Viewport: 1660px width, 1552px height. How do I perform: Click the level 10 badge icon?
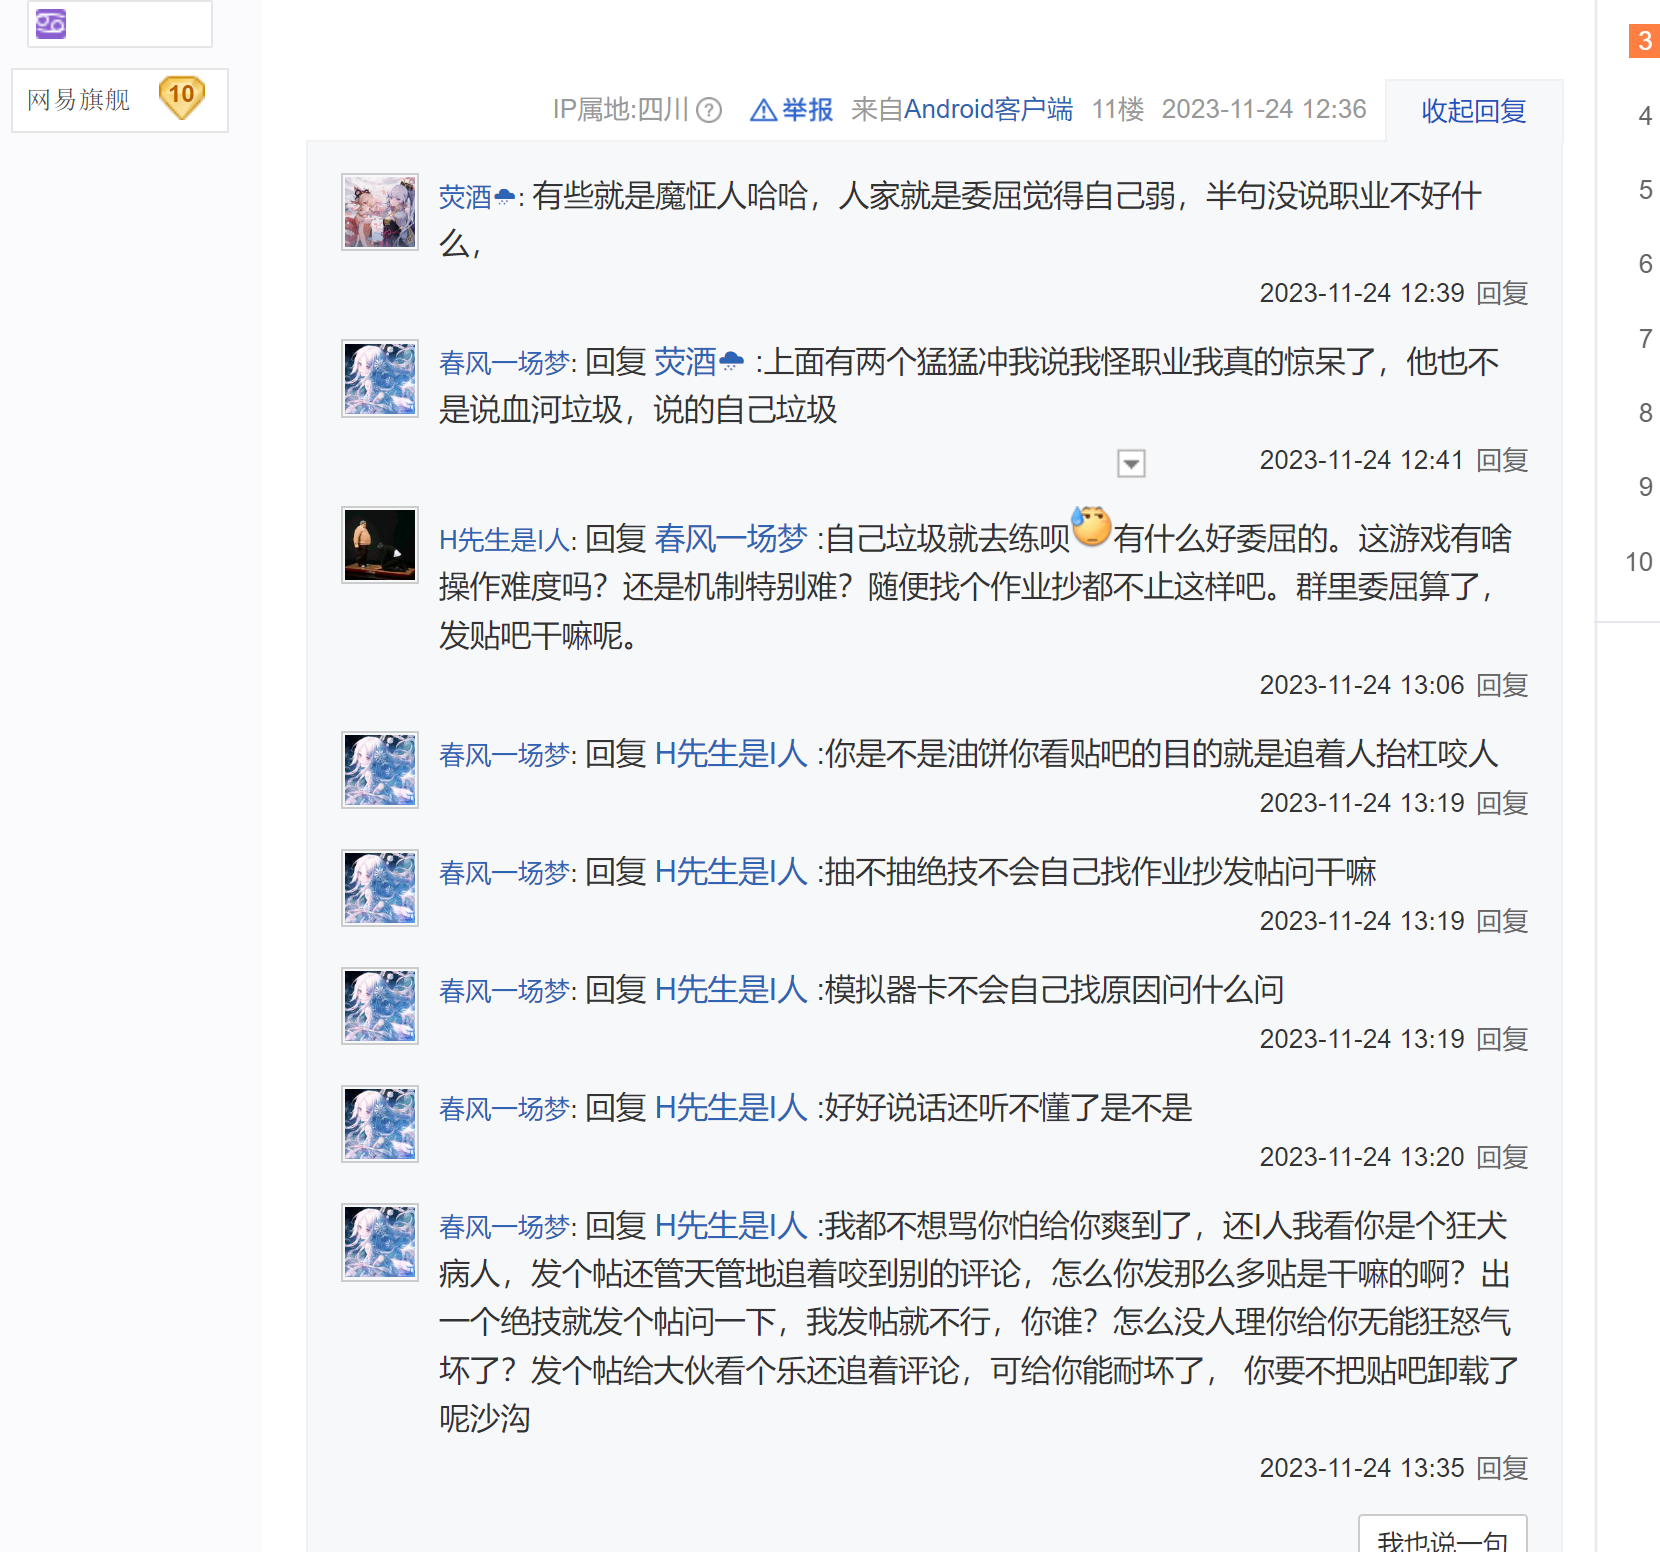coord(182,98)
